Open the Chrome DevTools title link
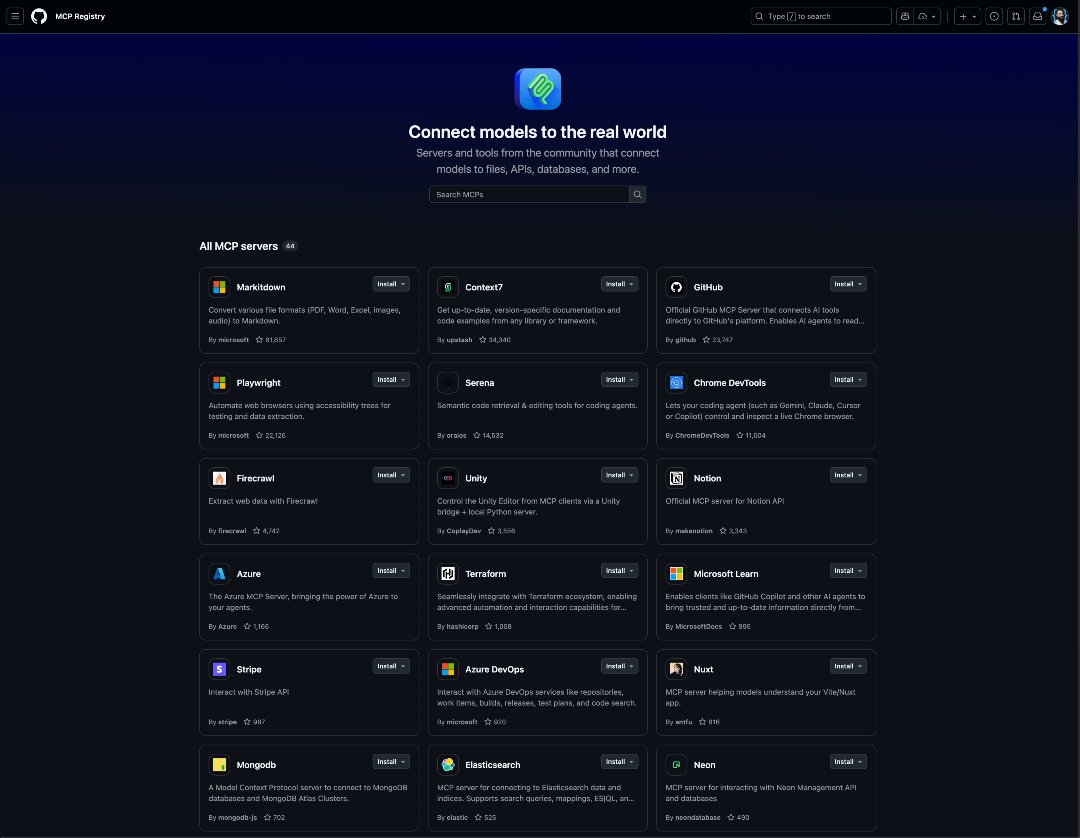 tap(729, 383)
